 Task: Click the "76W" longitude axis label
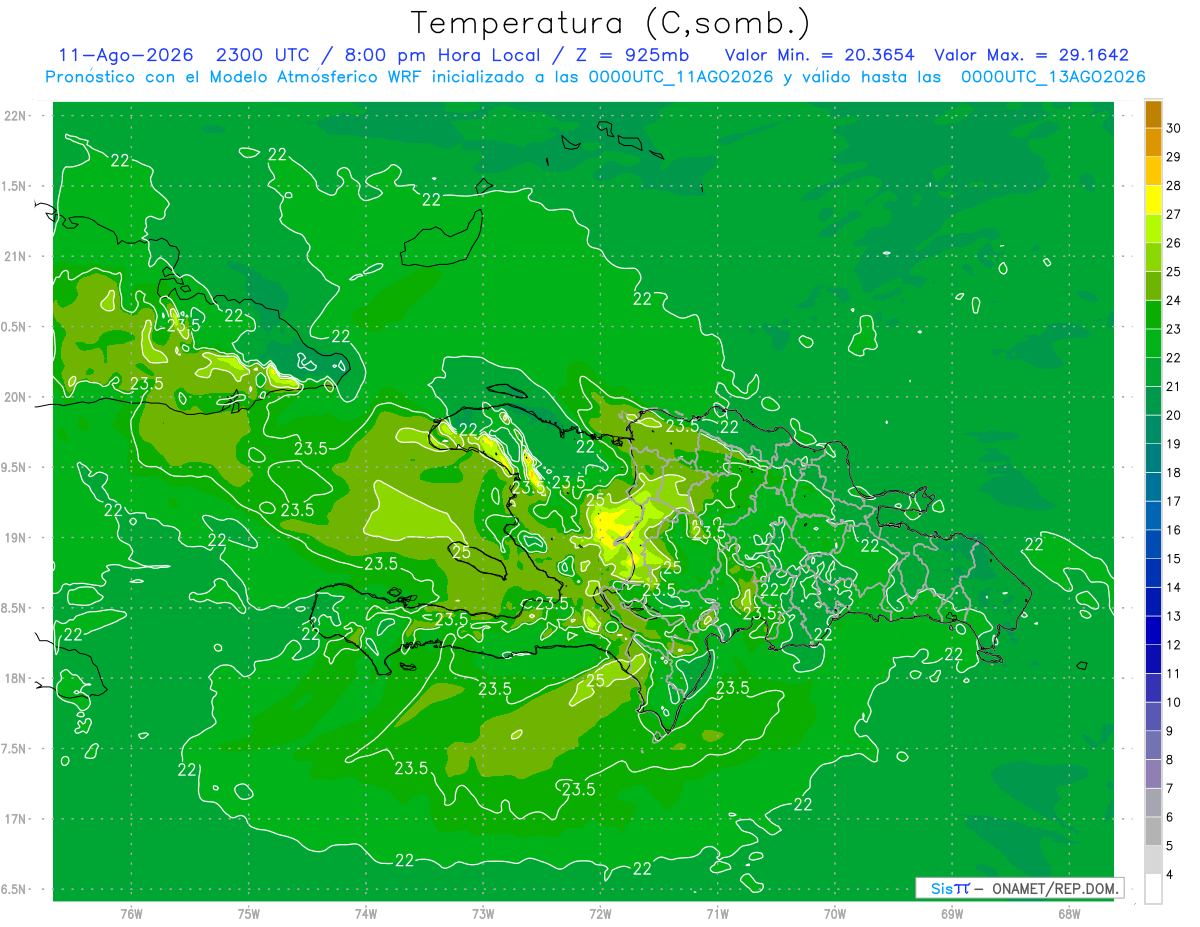click(x=131, y=914)
